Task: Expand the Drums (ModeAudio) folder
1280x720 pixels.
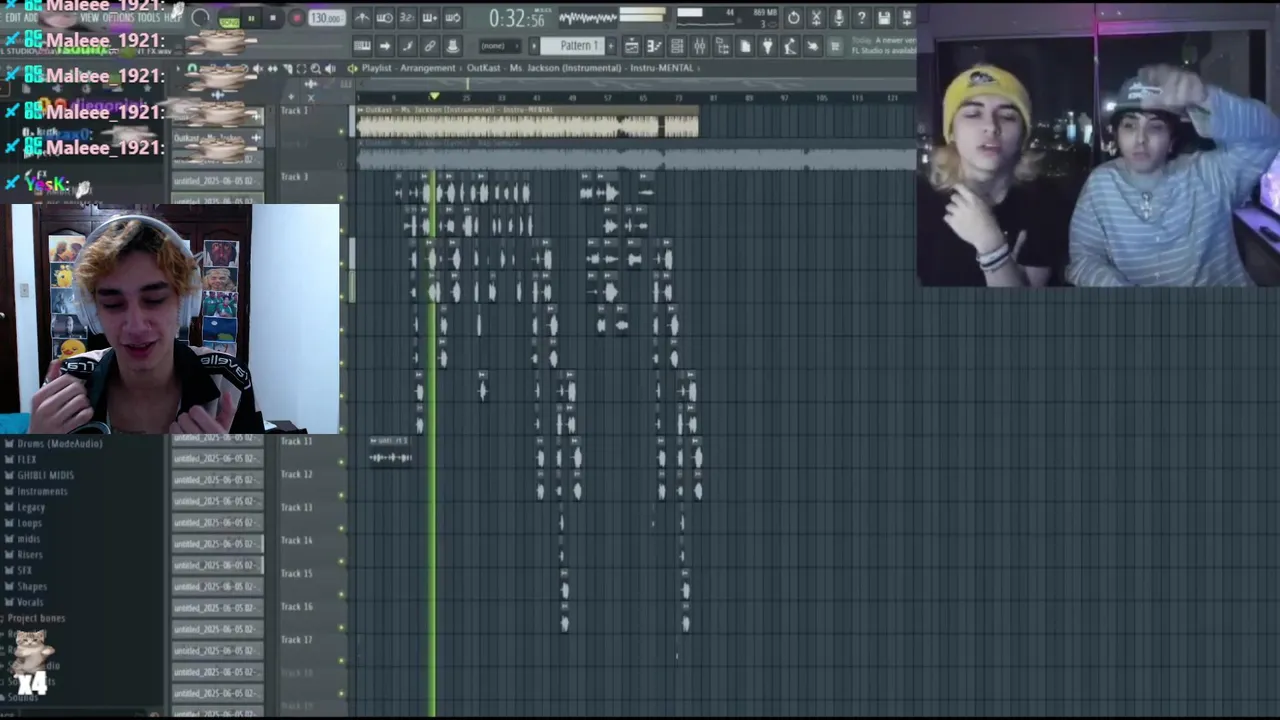Action: (59, 443)
